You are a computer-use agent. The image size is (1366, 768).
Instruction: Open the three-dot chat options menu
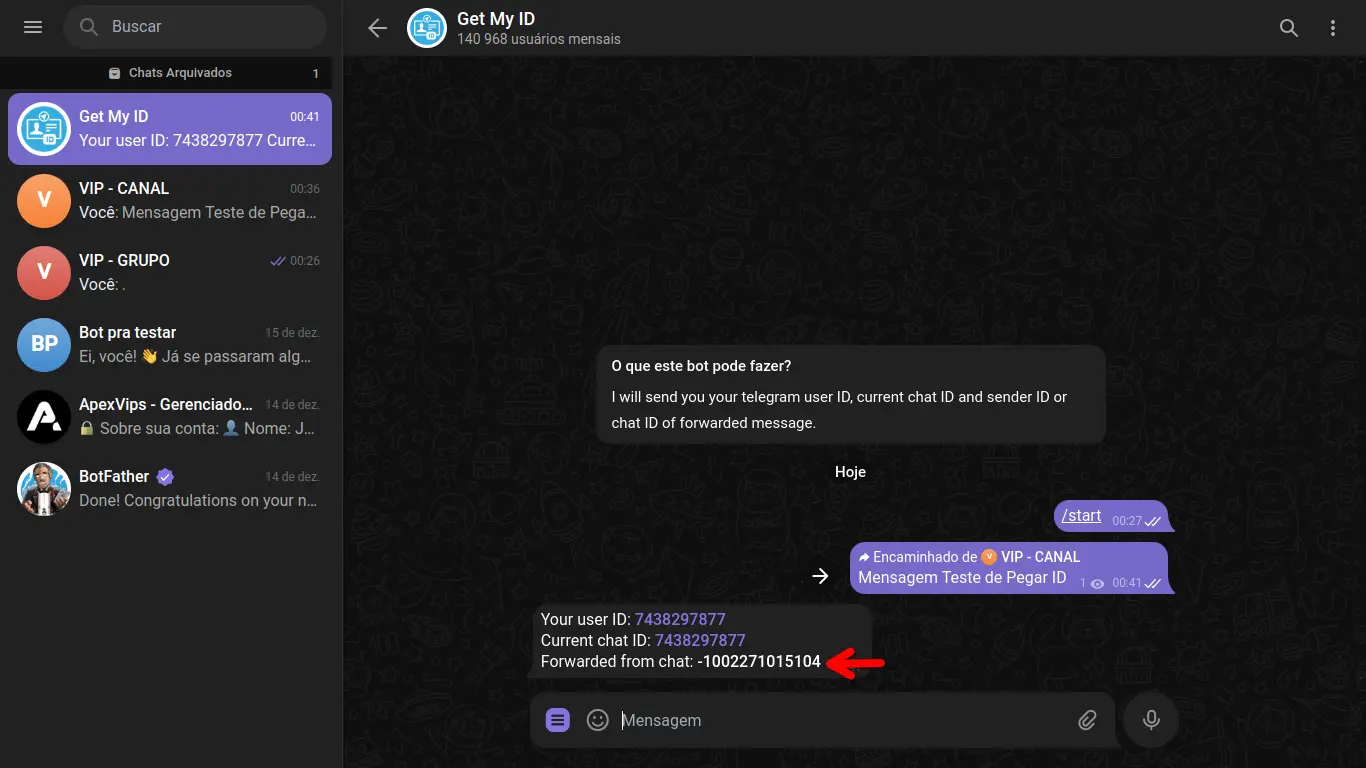pyautogui.click(x=1333, y=28)
